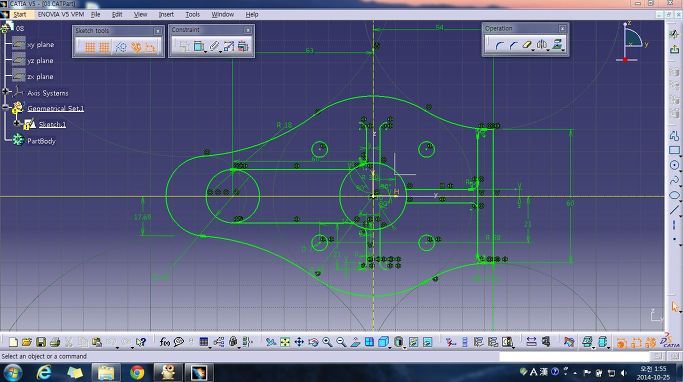
Task: Open the Help menu
Action: click(x=252, y=14)
